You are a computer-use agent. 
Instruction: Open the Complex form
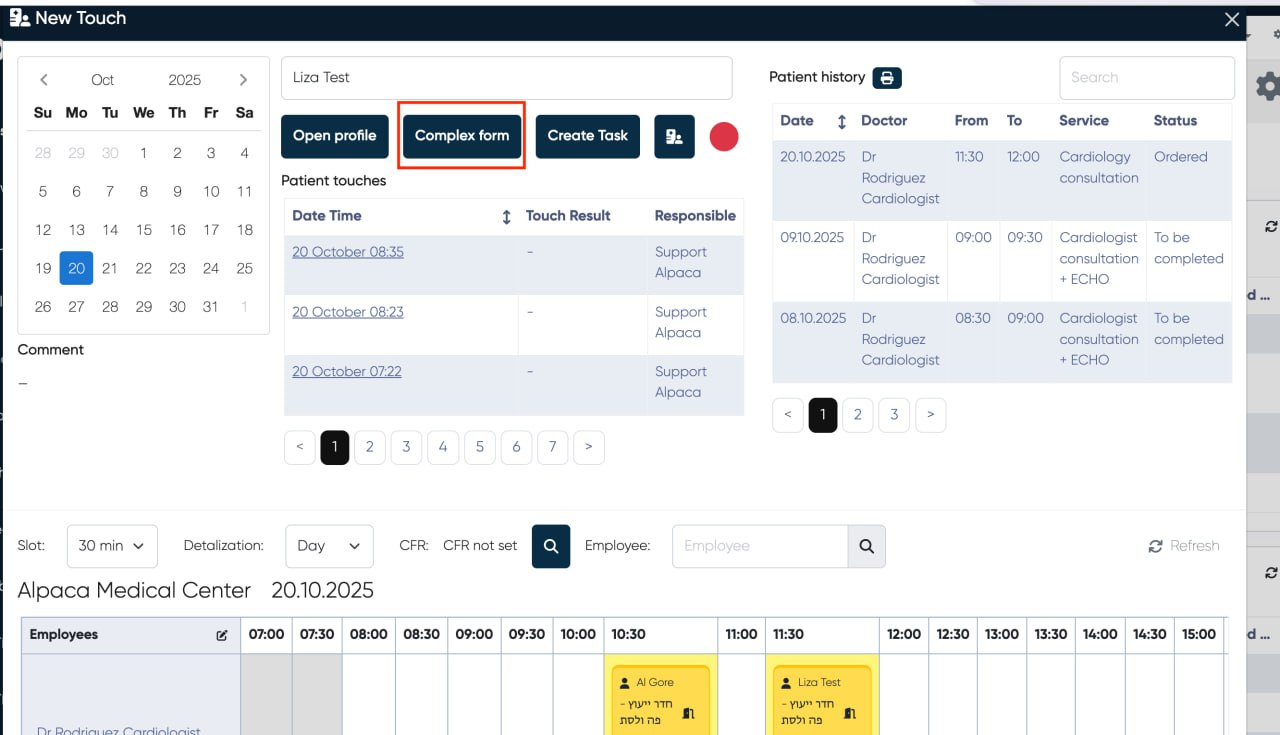click(x=462, y=136)
